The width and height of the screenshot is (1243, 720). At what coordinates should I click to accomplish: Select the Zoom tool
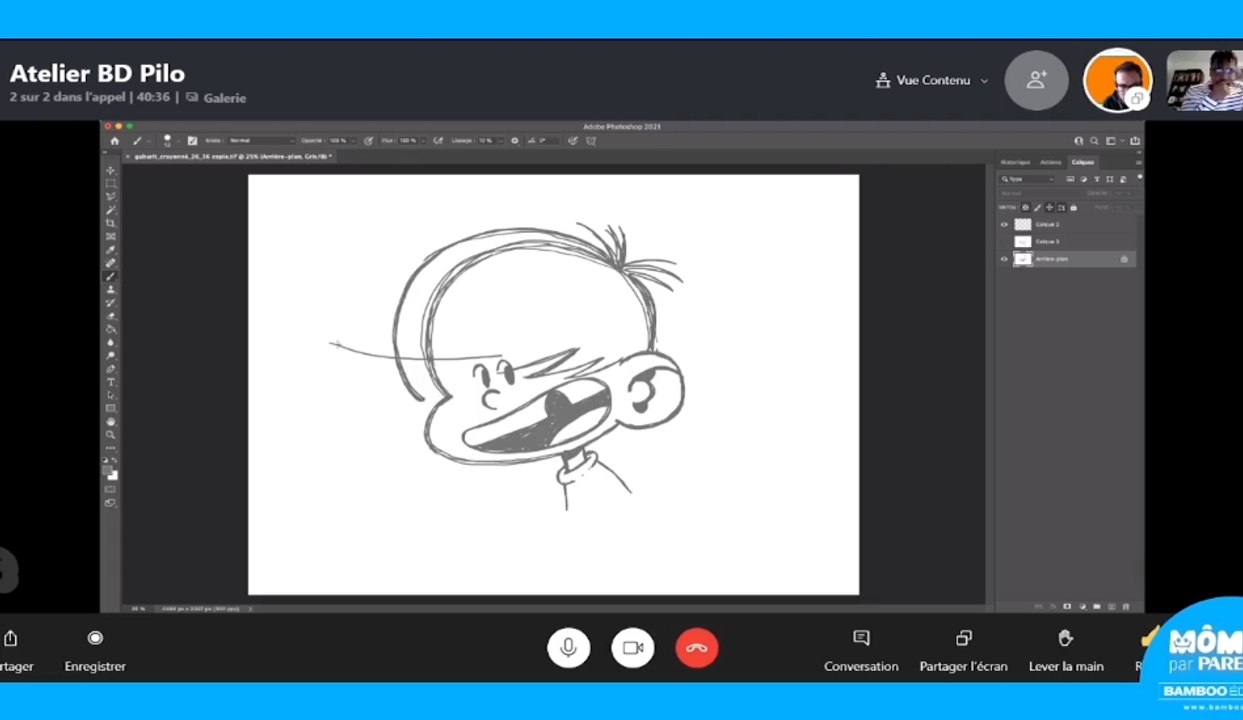click(x=111, y=434)
